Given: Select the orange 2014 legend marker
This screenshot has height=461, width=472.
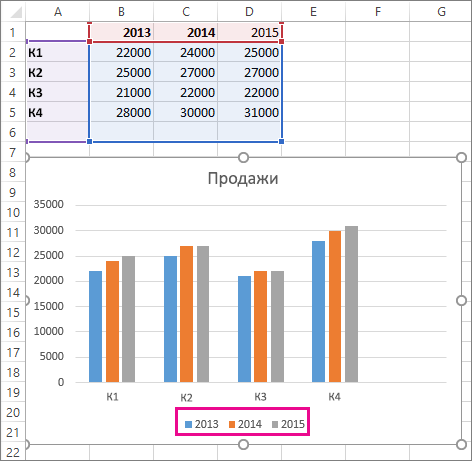Looking at the screenshot, I should pyautogui.click(x=232, y=424).
